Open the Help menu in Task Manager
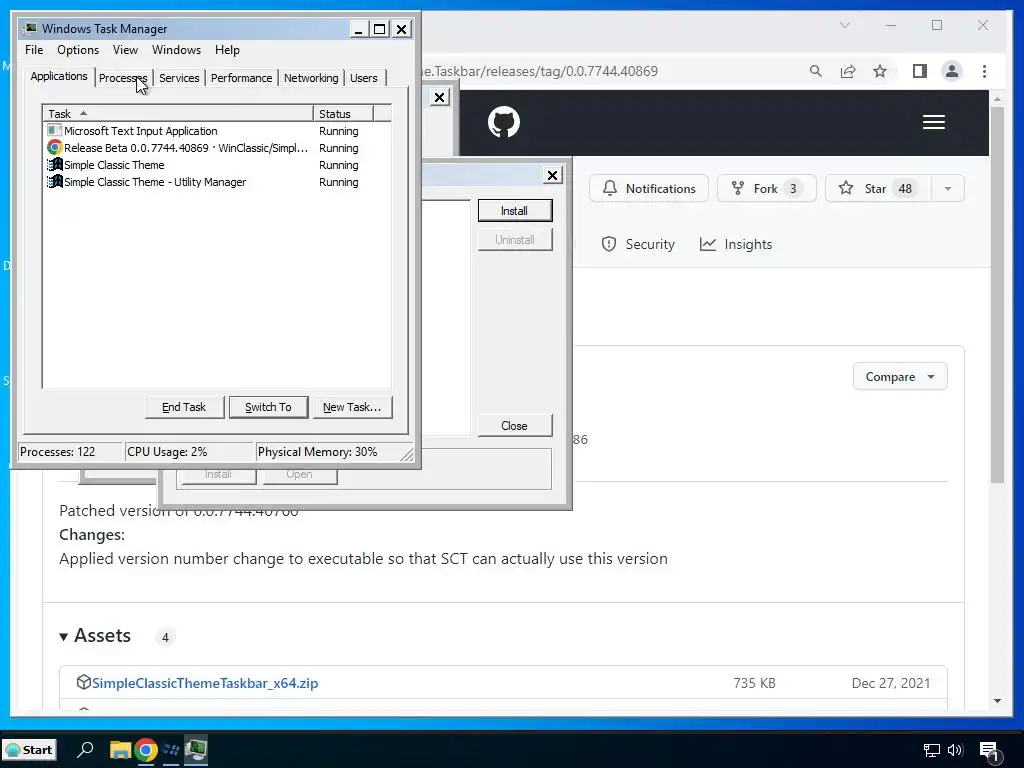The width and height of the screenshot is (1024, 768). tap(227, 50)
